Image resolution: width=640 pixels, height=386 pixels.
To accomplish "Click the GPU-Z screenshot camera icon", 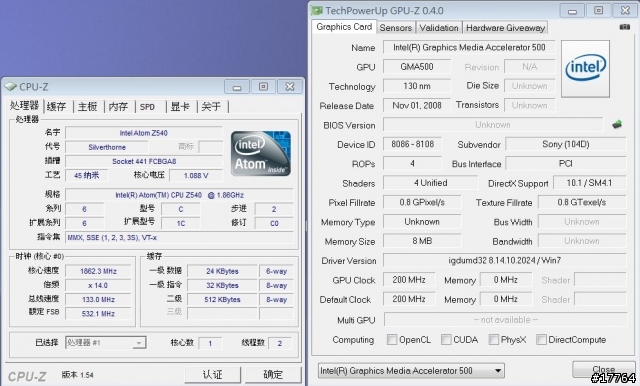I will click(624, 27).
